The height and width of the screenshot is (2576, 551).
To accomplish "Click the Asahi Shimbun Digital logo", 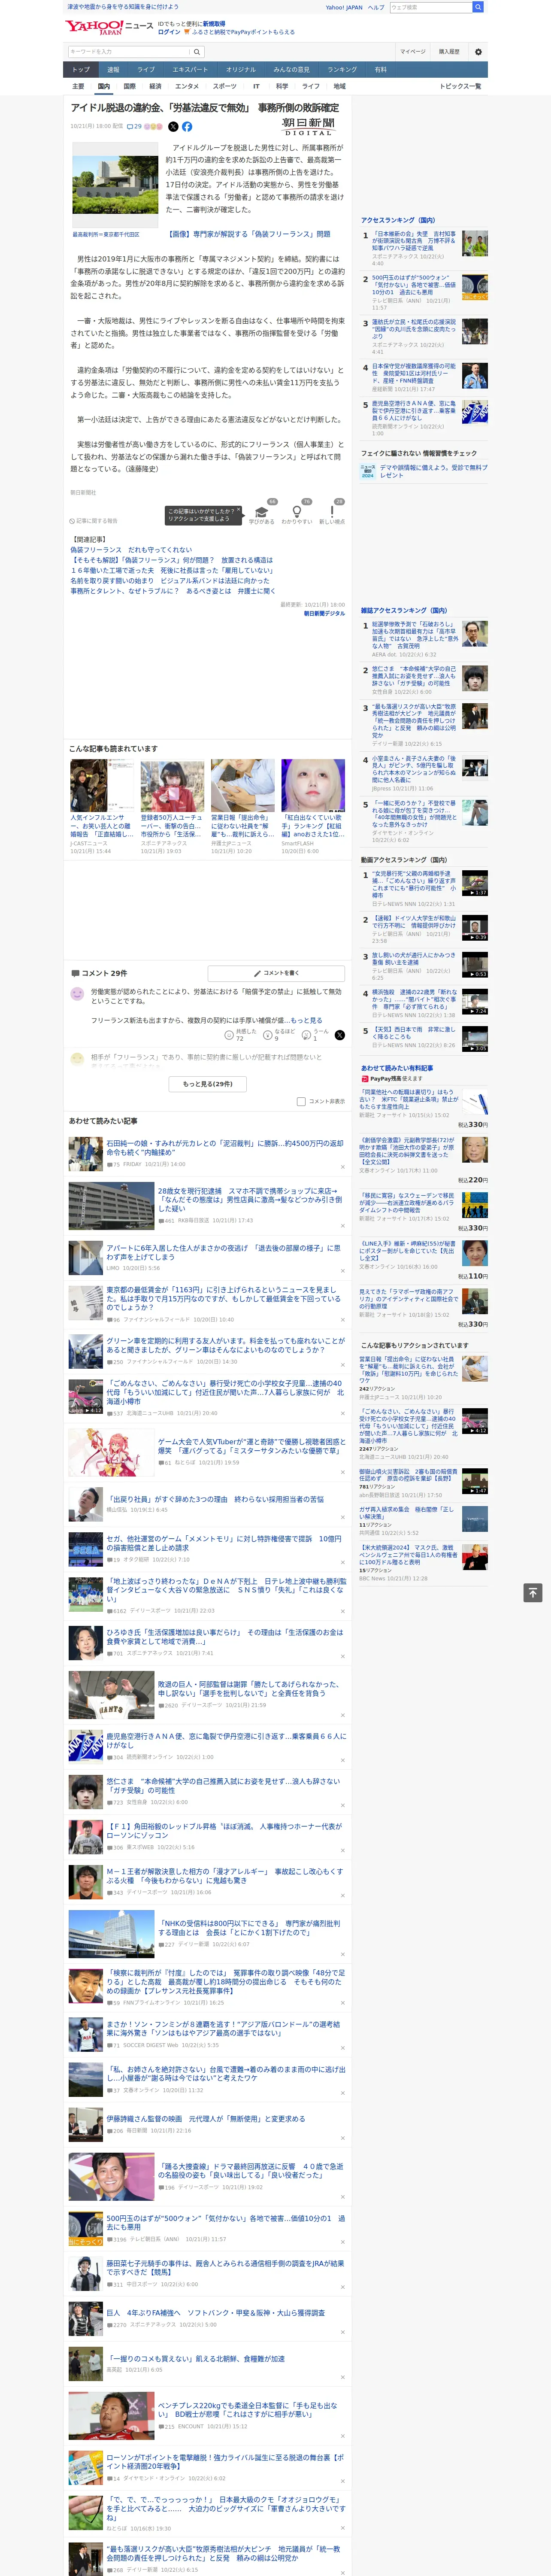I will pos(308,127).
